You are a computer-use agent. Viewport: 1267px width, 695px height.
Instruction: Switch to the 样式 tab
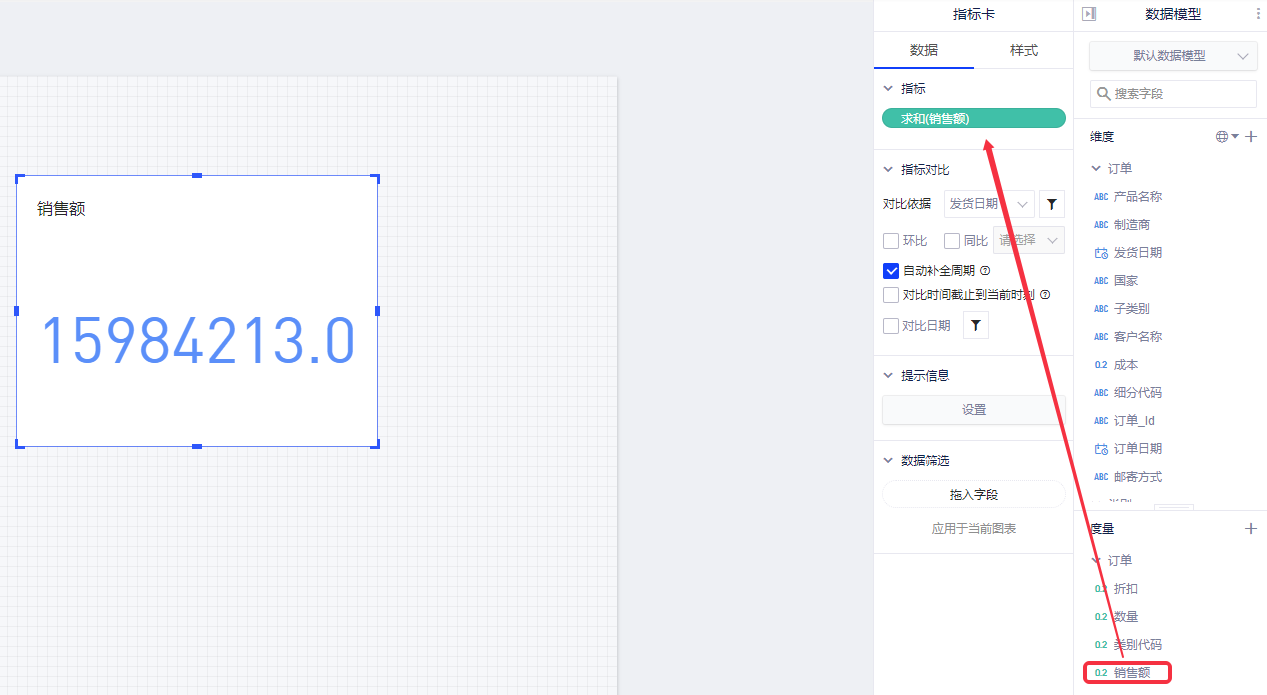click(1023, 50)
